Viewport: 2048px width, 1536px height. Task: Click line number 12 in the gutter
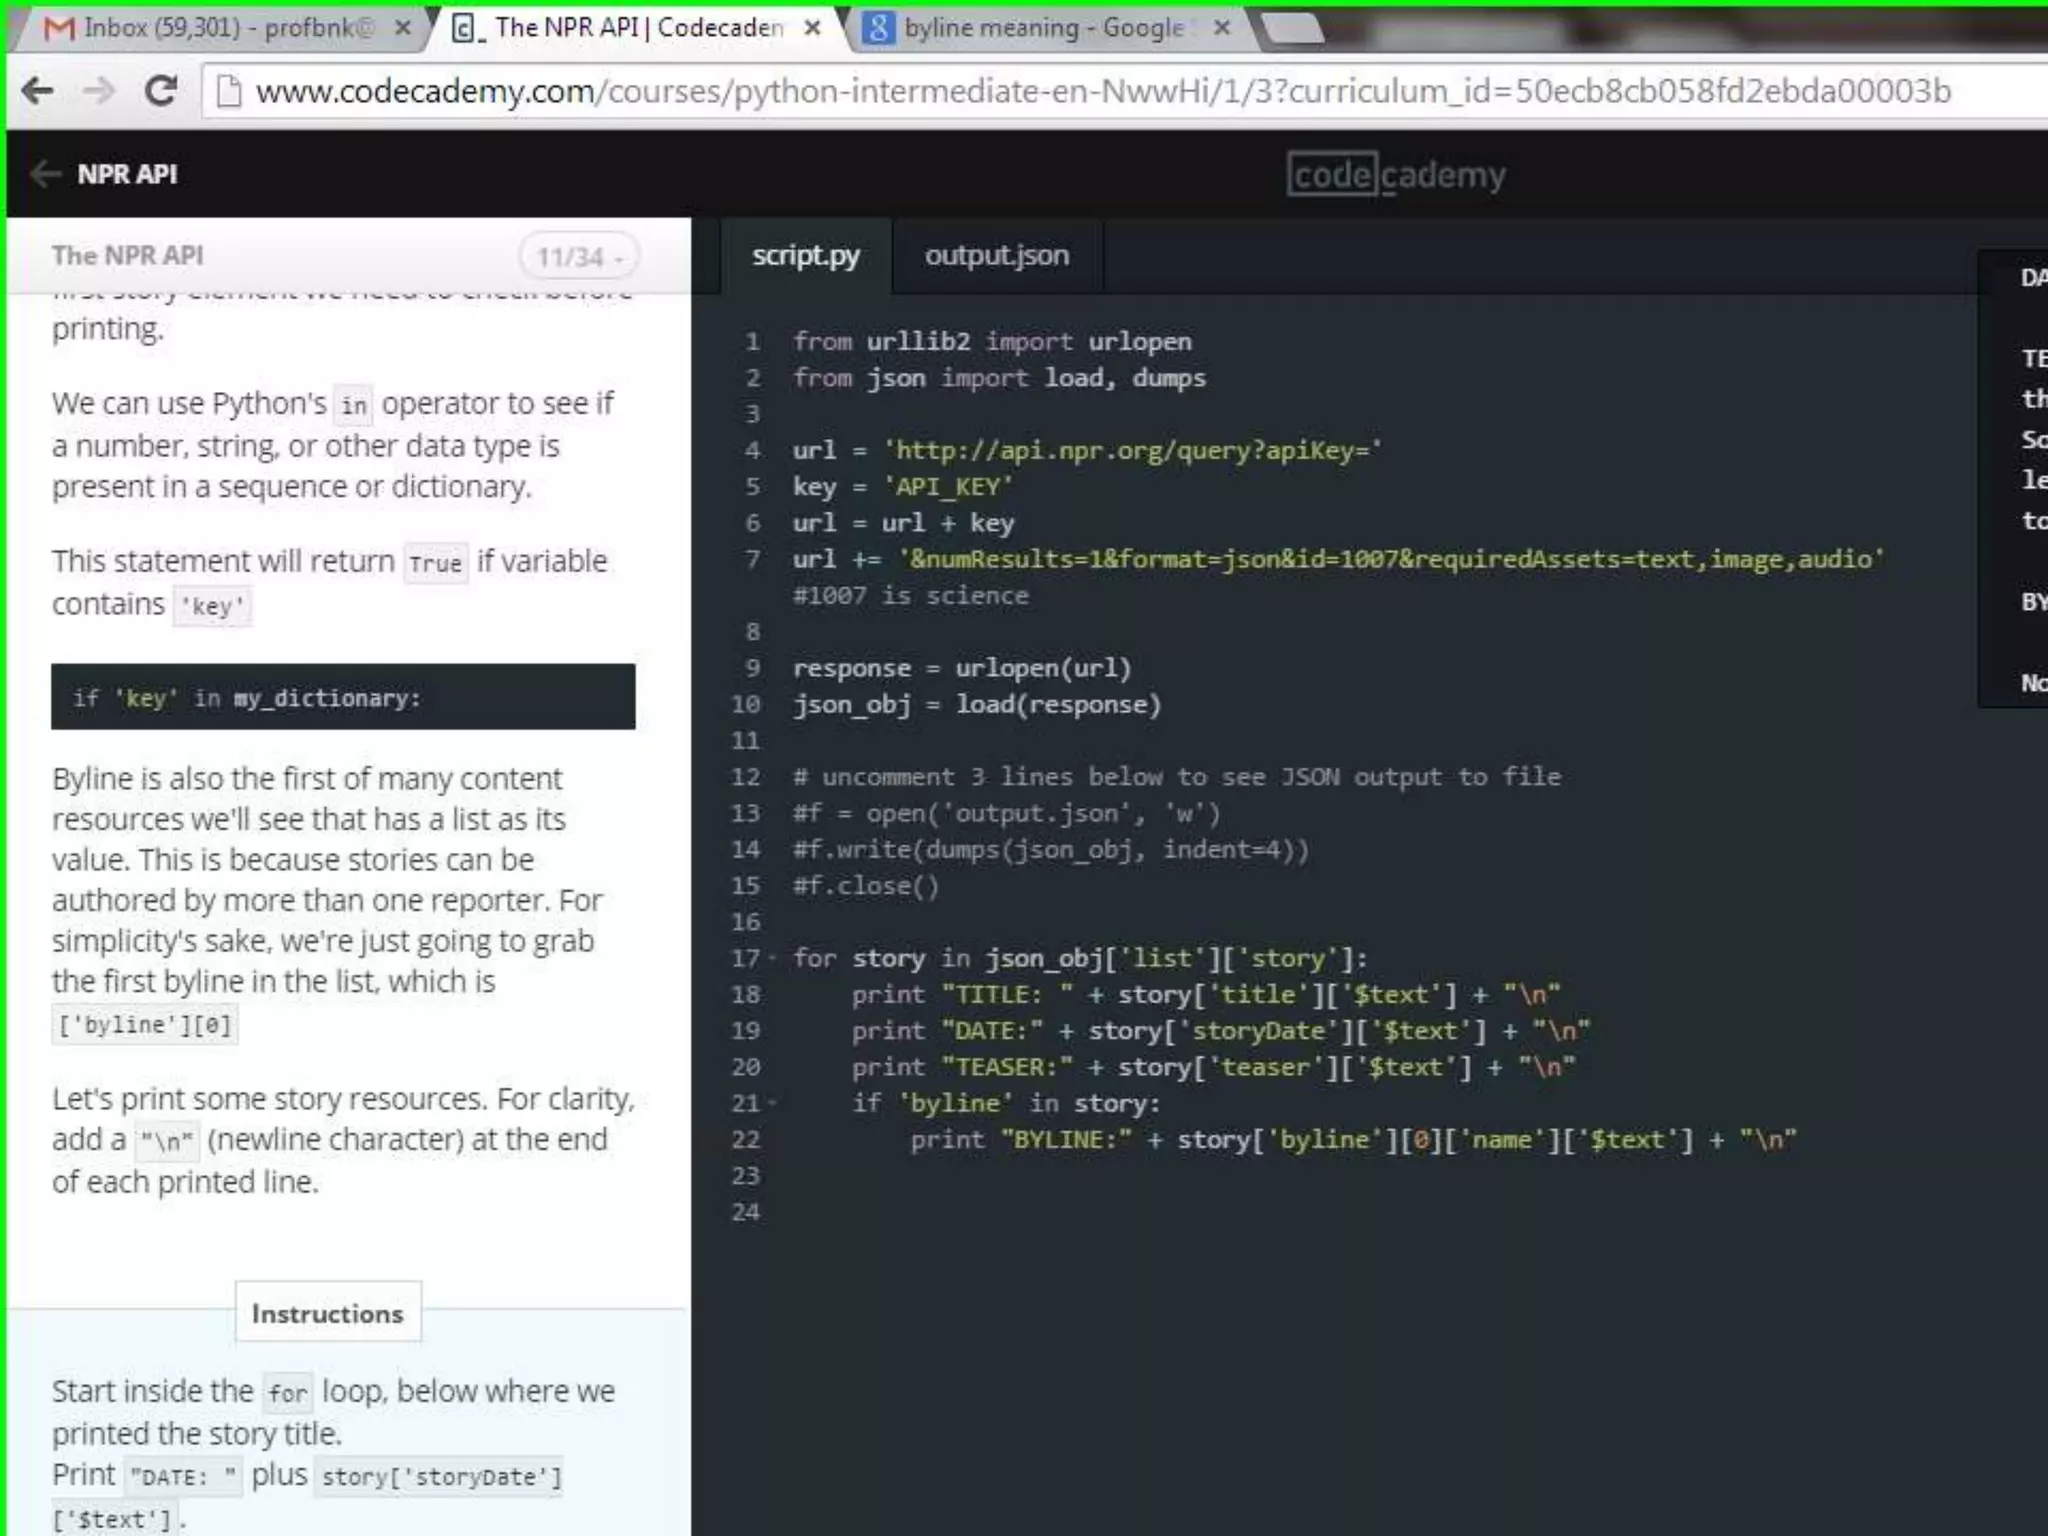pos(746,777)
